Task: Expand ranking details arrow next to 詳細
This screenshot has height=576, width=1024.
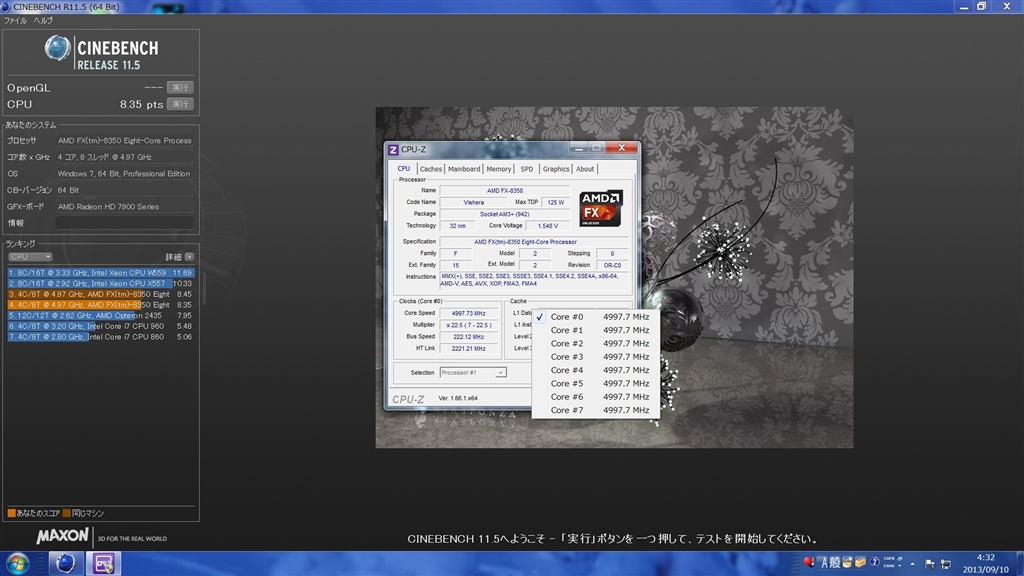Action: point(189,257)
